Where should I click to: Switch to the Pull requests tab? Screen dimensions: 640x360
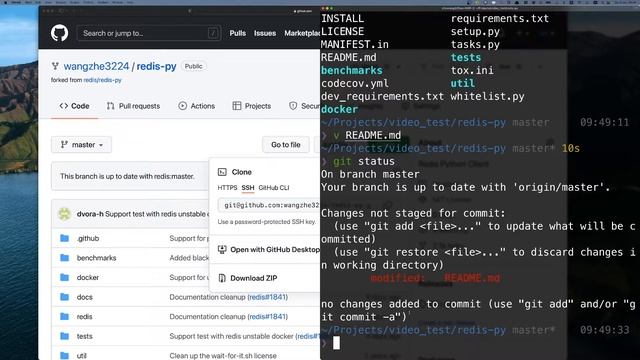point(133,106)
